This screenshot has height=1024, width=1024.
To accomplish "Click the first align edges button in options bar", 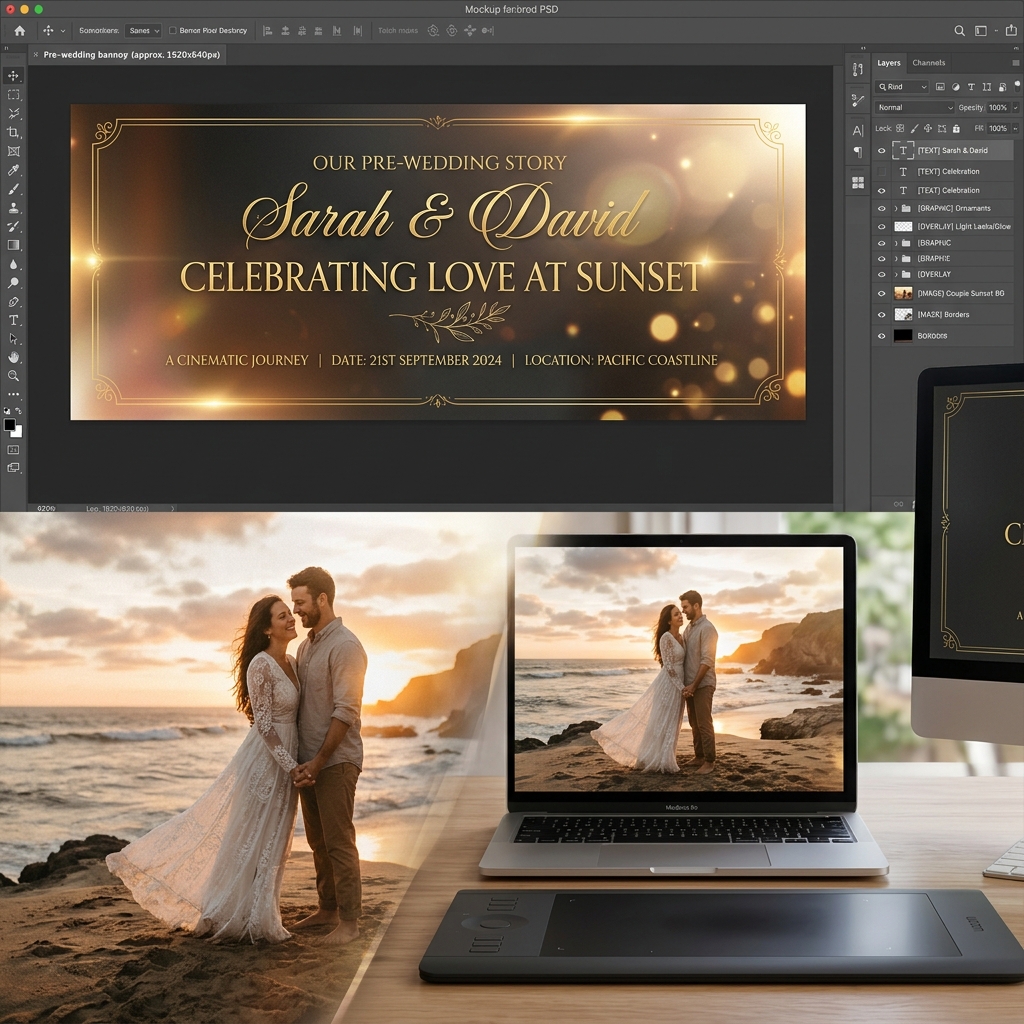I will [x=267, y=31].
